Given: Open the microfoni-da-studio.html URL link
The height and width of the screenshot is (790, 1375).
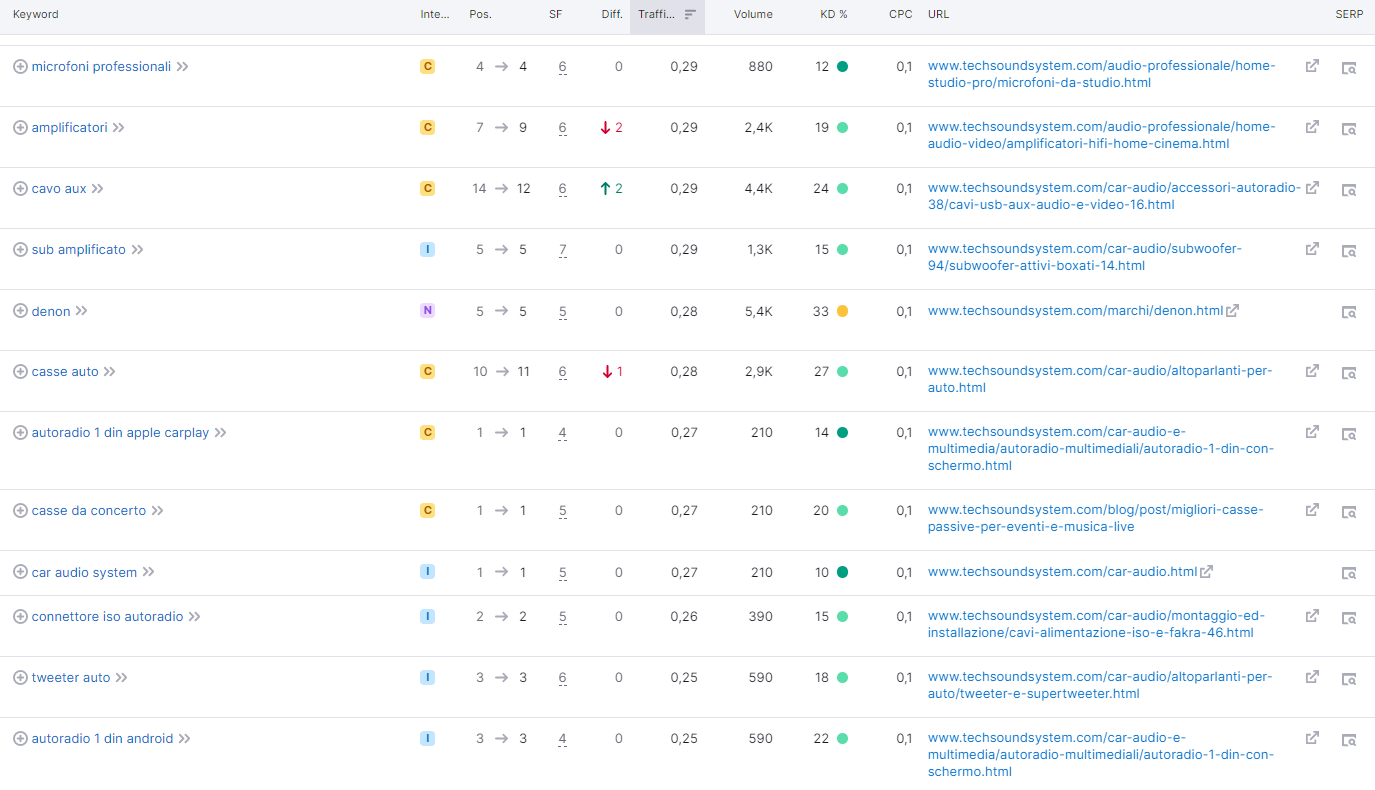Looking at the screenshot, I should (x=1101, y=75).
